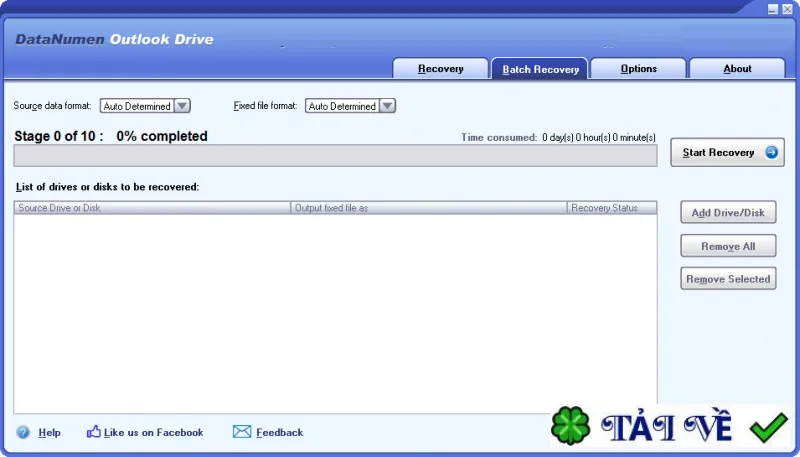Sort by Source Drive or Disk column
This screenshot has width=800, height=457.
[152, 208]
